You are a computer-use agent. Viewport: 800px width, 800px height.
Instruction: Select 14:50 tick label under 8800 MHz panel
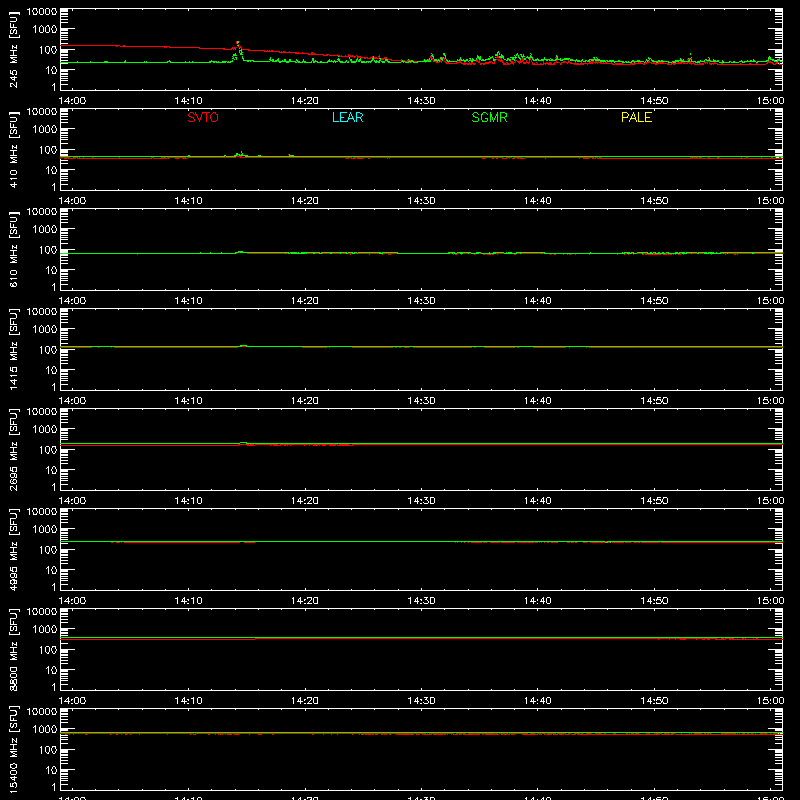click(x=654, y=701)
